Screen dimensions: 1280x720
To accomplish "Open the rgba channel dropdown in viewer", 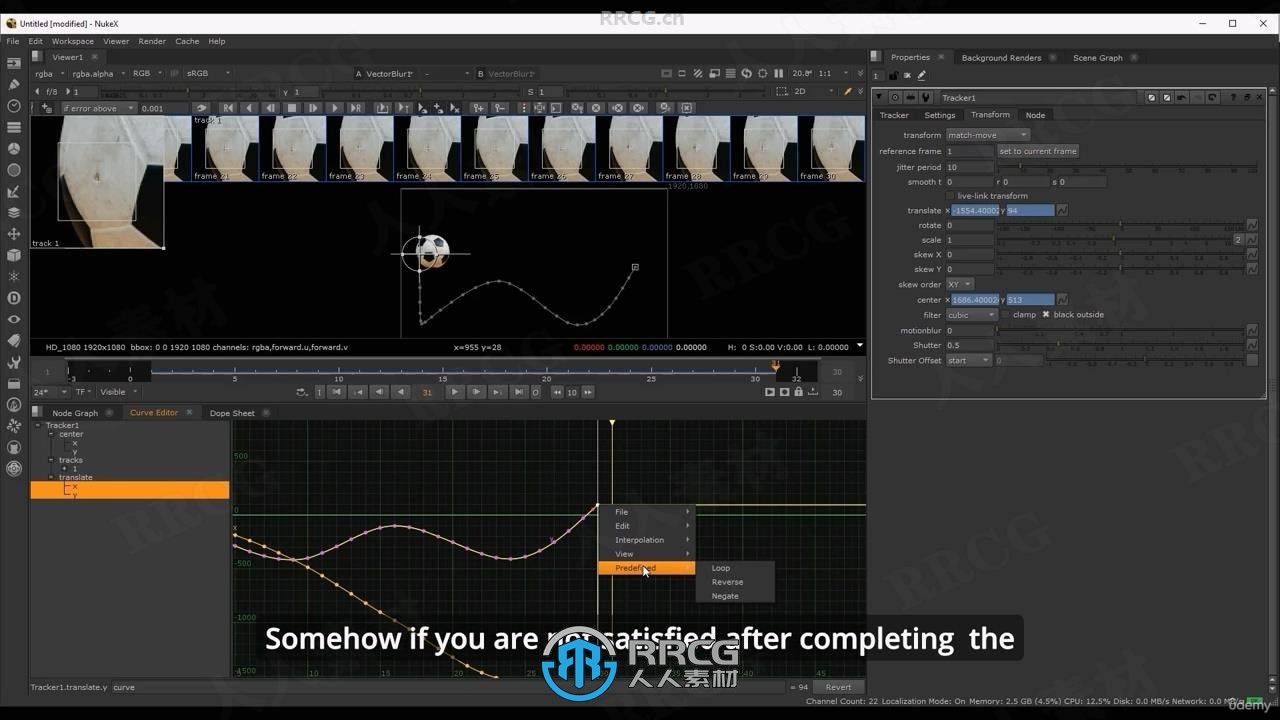I will coord(48,73).
